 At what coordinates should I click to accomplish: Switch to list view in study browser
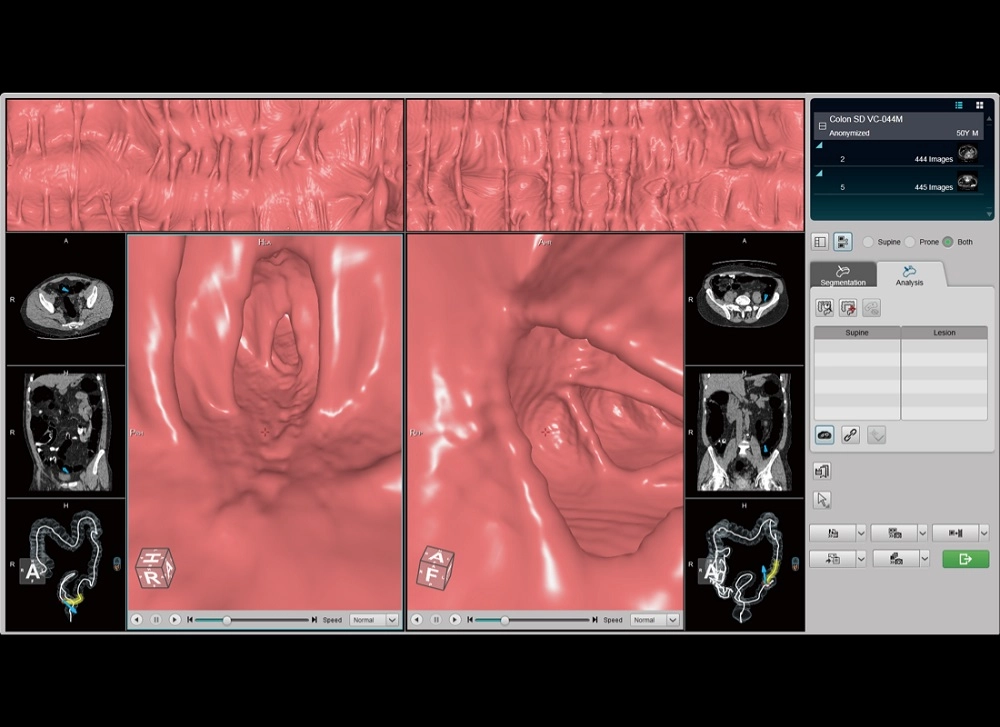[x=959, y=105]
